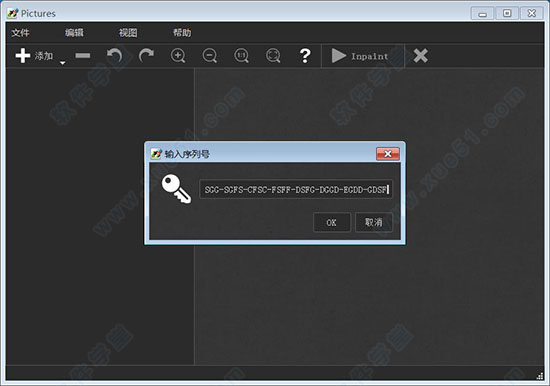Screen dimensions: 550x386
Task: Click the window resize grip in corner
Action: click(540, 376)
